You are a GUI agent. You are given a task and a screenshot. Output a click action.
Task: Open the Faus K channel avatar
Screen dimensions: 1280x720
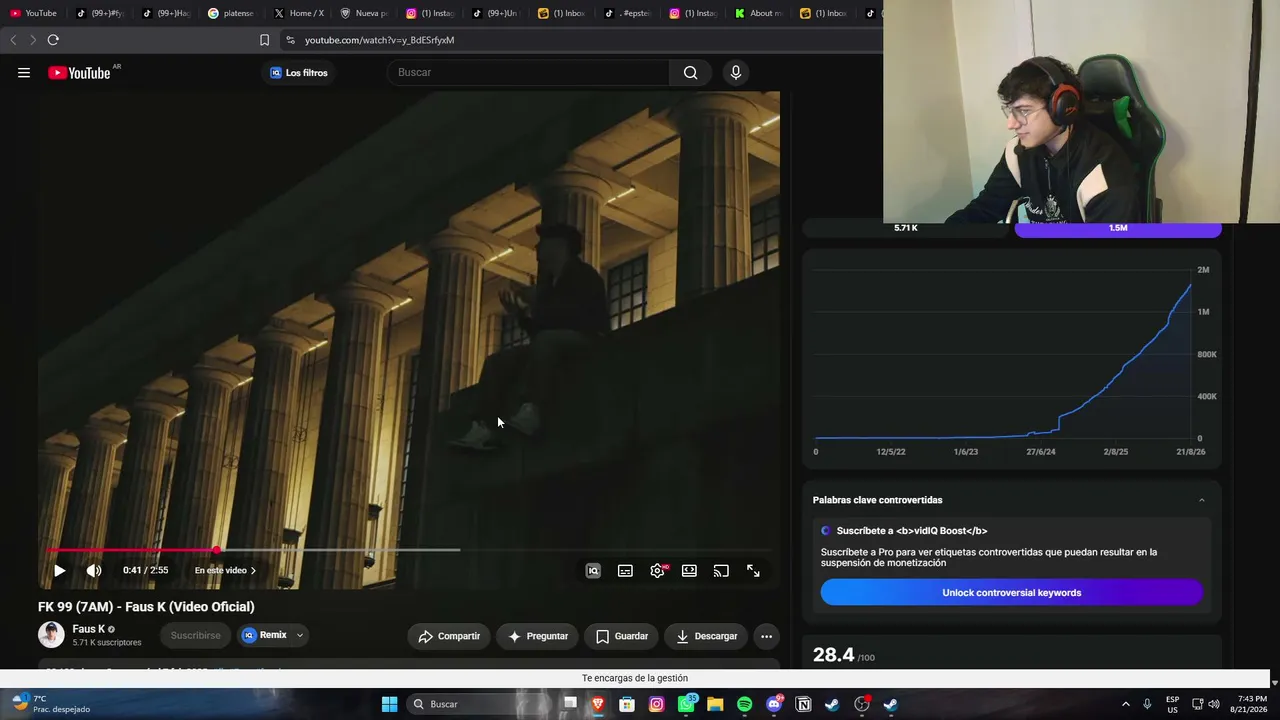tap(51, 635)
